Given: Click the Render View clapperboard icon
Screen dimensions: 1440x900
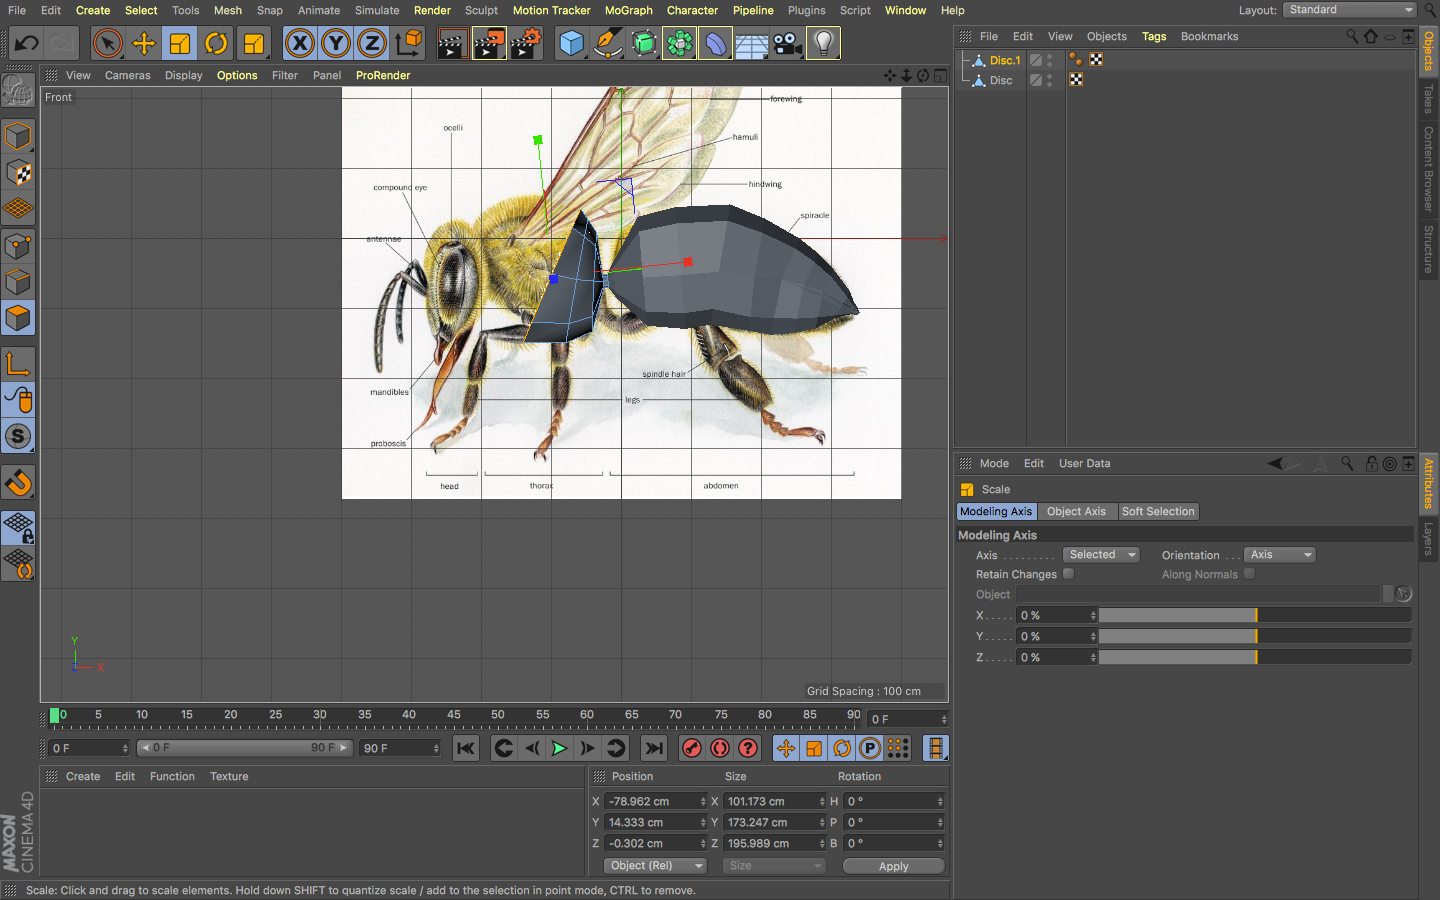Looking at the screenshot, I should (452, 44).
